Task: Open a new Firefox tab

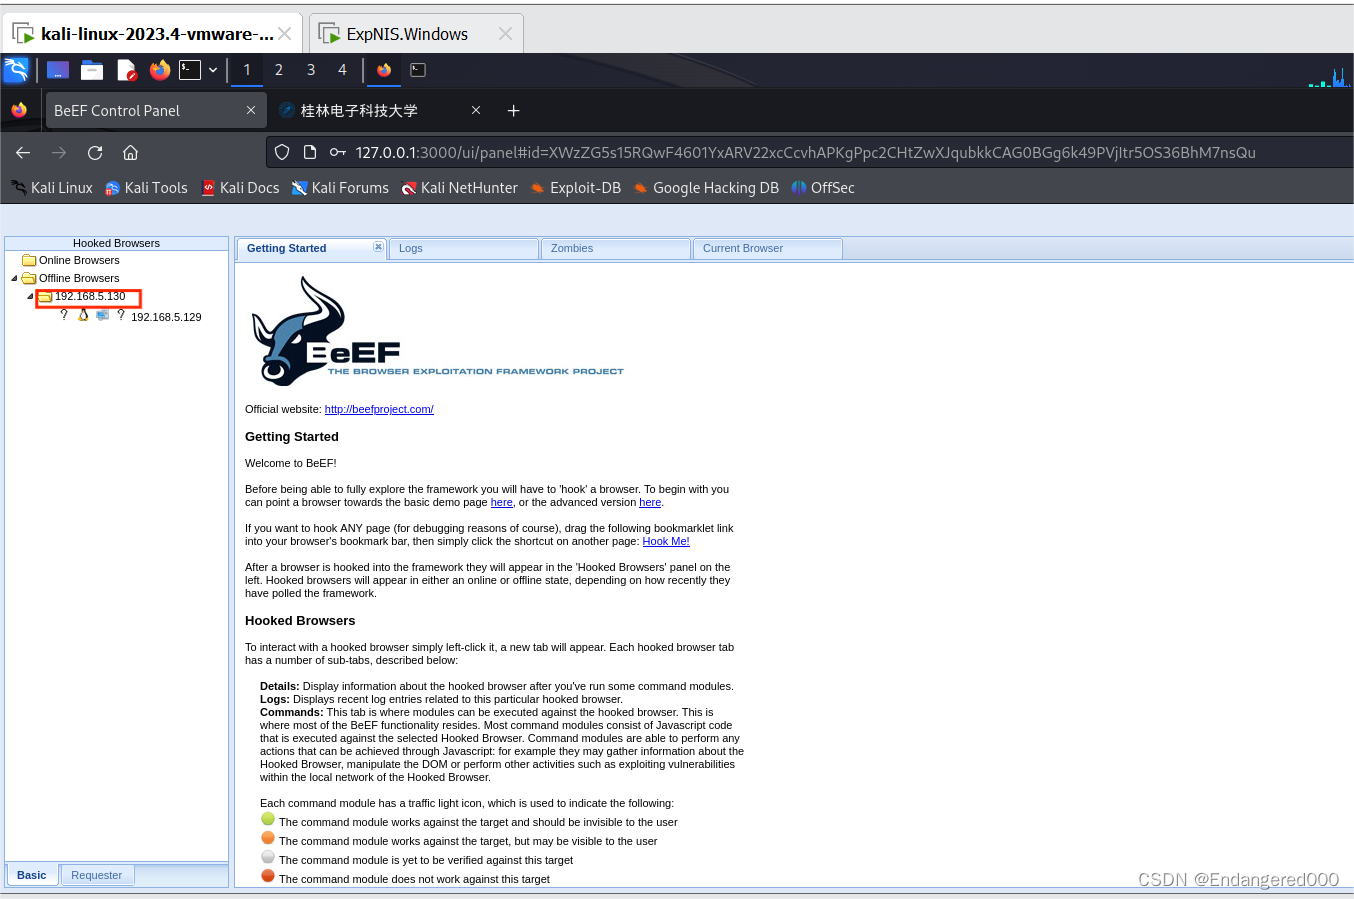Action: point(513,110)
